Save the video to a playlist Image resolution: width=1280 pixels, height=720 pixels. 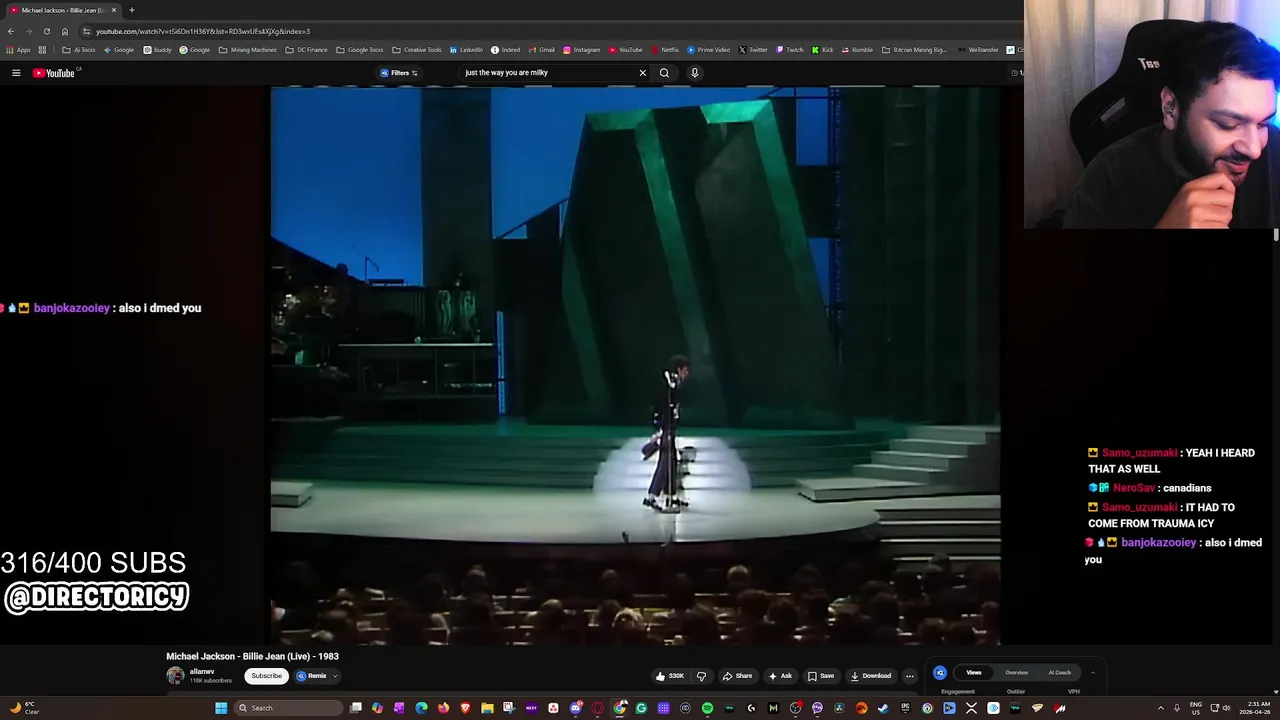point(821,676)
